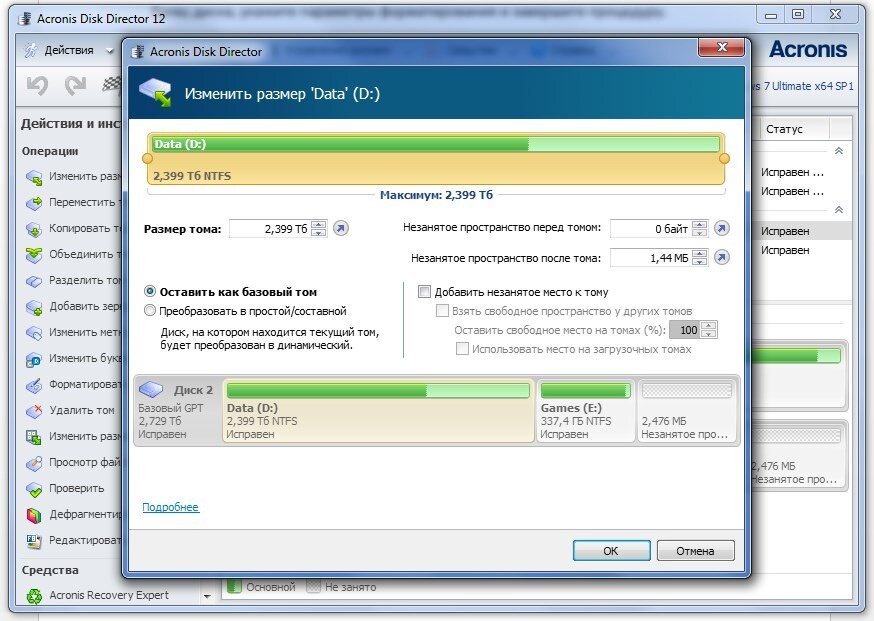874x621 pixels.
Task: Select 'Преобразовать в простой/составной' option
Action: [x=150, y=310]
